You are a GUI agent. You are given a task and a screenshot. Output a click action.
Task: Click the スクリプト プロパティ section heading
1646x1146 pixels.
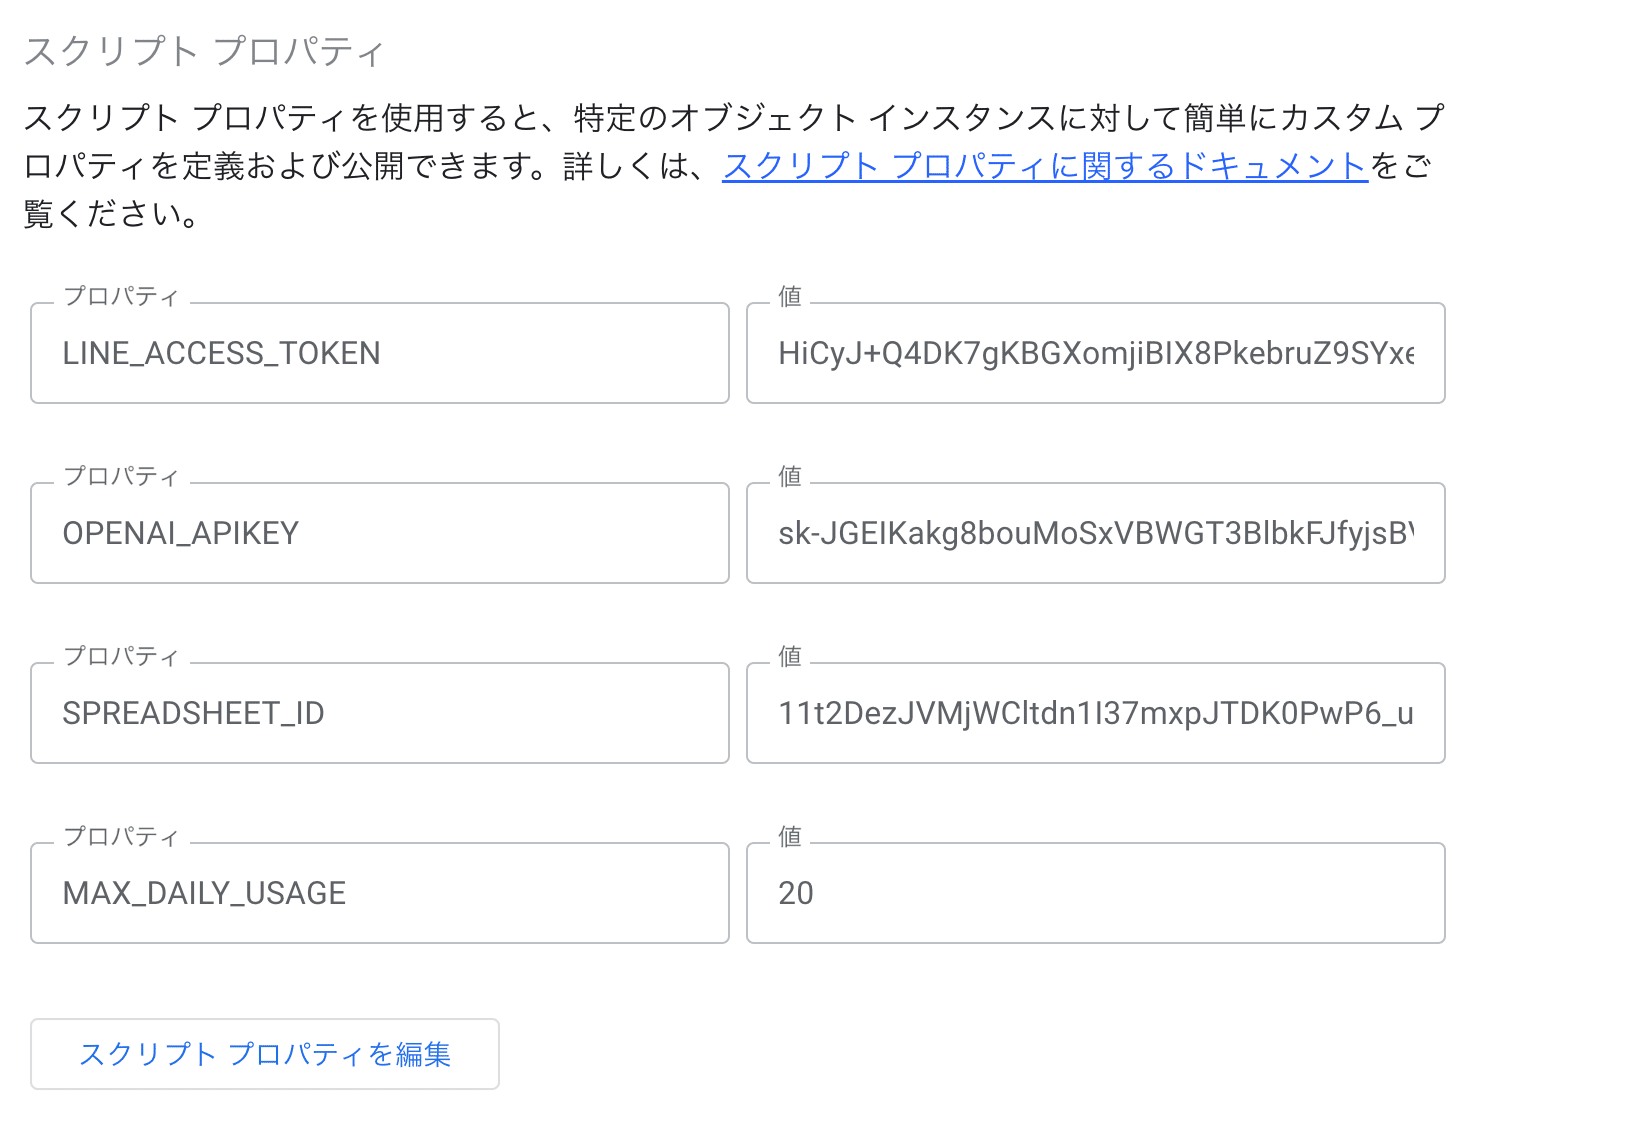click(x=204, y=52)
